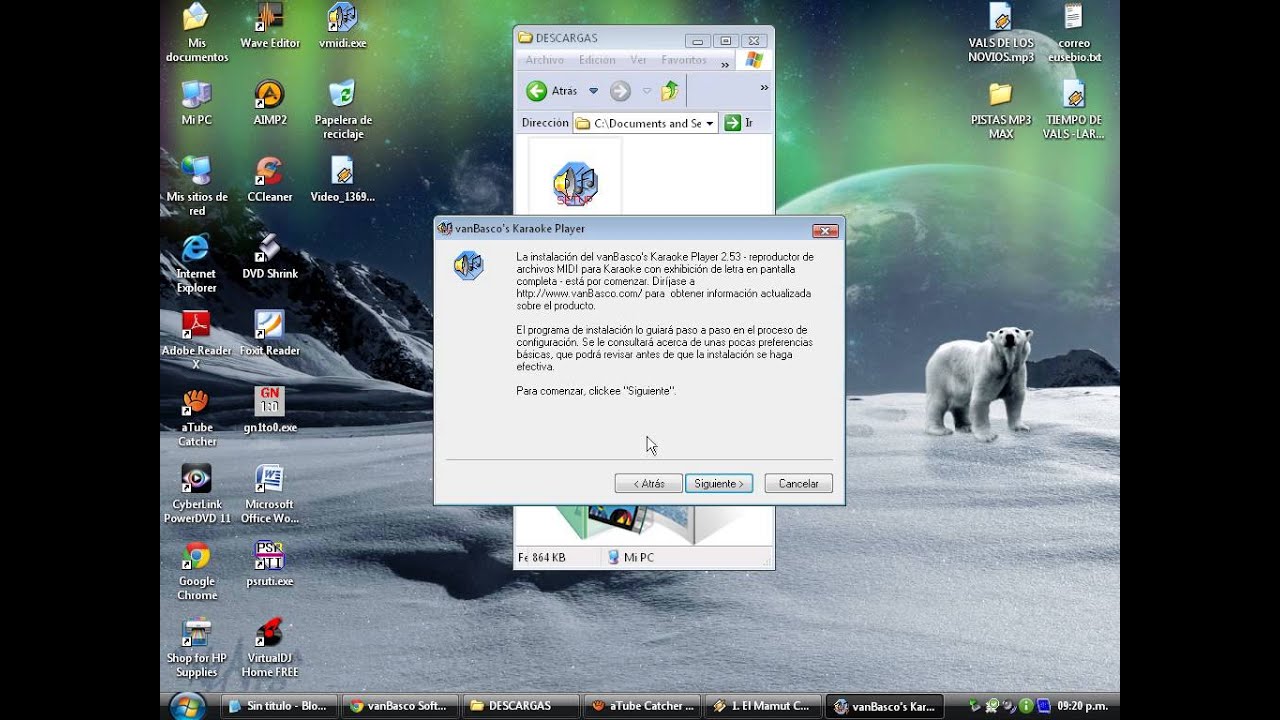
Task: Open TIEMPO DE VALS file icon
Action: click(x=1074, y=110)
